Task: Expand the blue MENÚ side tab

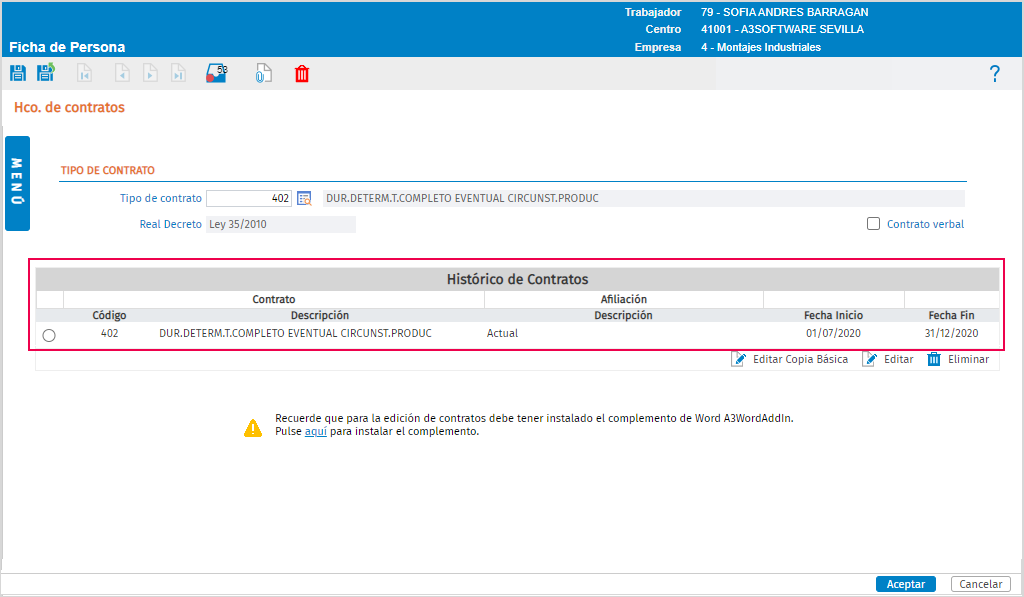Action: point(18,183)
